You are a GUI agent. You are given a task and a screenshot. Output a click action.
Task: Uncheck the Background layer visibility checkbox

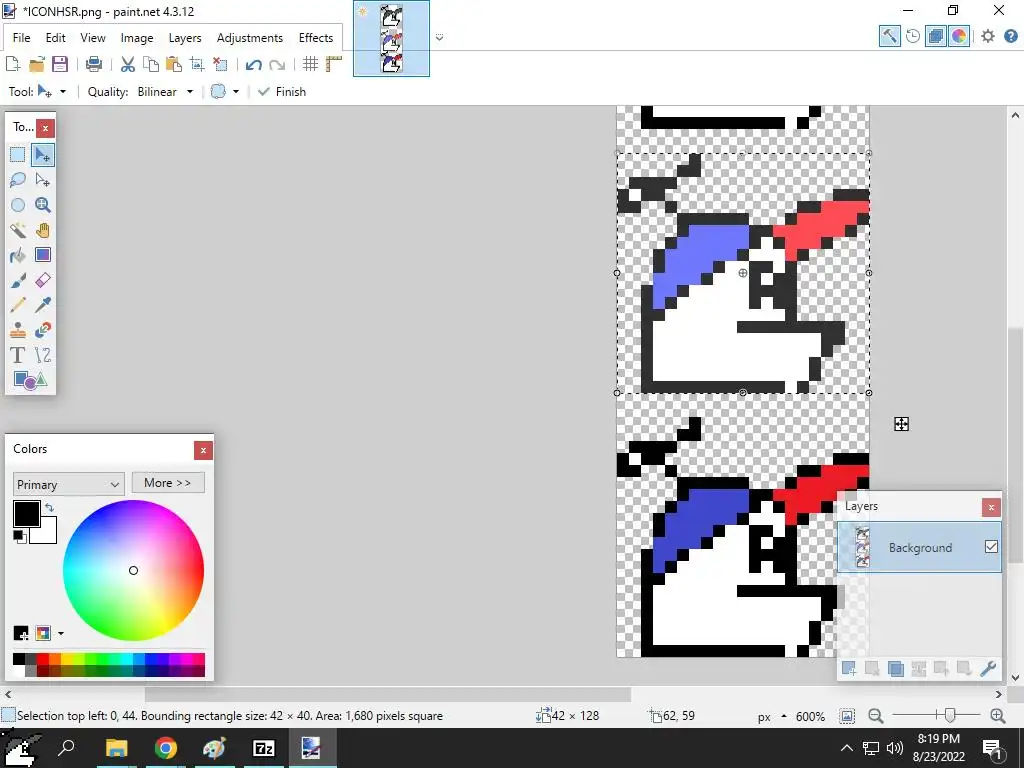(991, 547)
